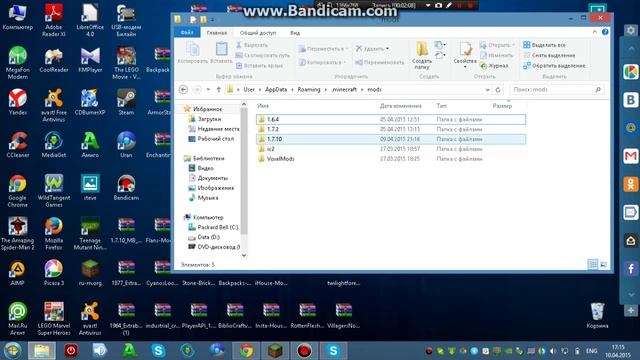
Task: Switch to the large icons view
Action: [x=603, y=264]
